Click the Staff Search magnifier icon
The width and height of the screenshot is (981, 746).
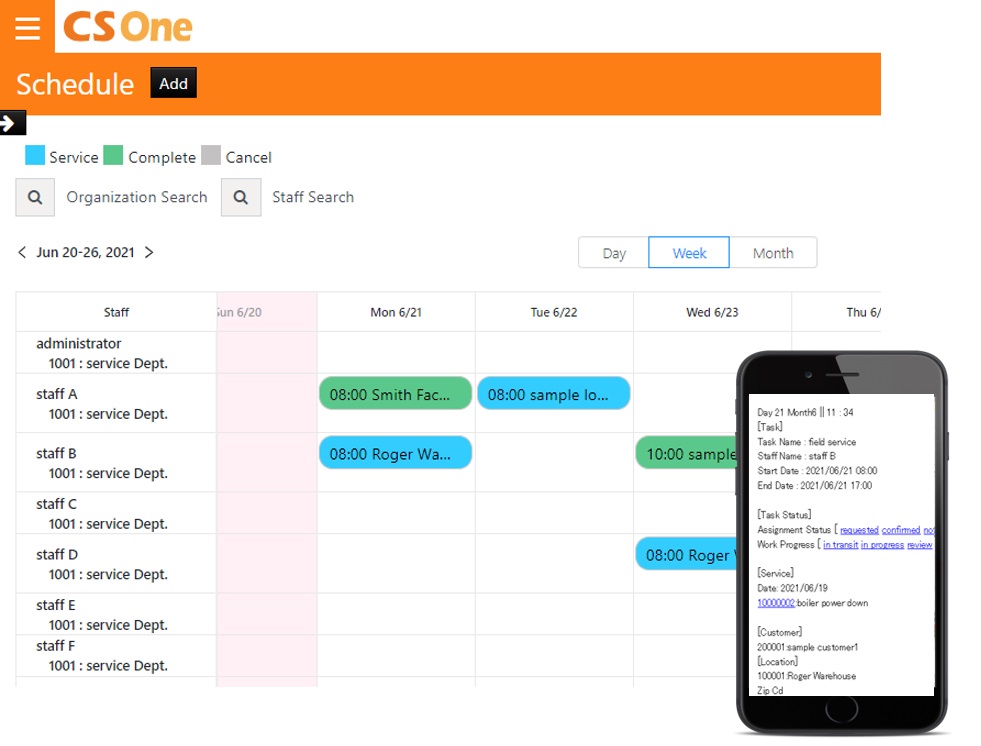tap(243, 197)
